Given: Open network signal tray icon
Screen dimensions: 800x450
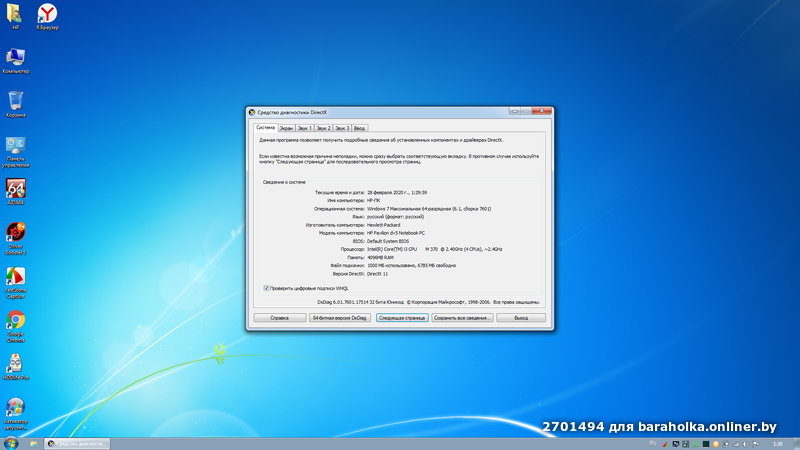Looking at the screenshot, I should (736, 444).
